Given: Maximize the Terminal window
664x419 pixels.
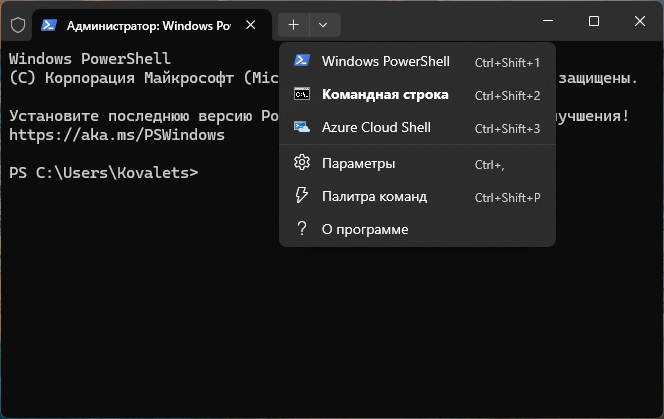Looking at the screenshot, I should pyautogui.click(x=594, y=21).
